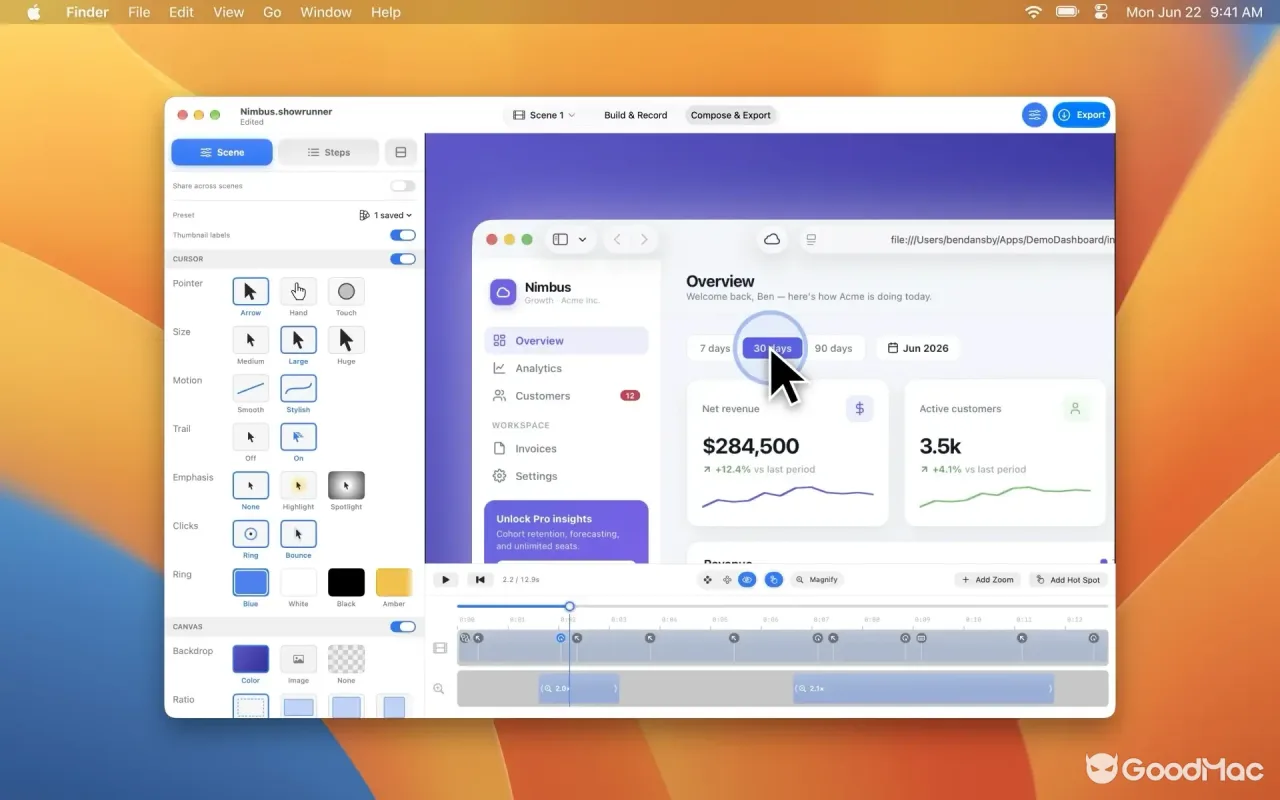
Task: Open the Preset '1 saved' dropdown
Action: 385,215
